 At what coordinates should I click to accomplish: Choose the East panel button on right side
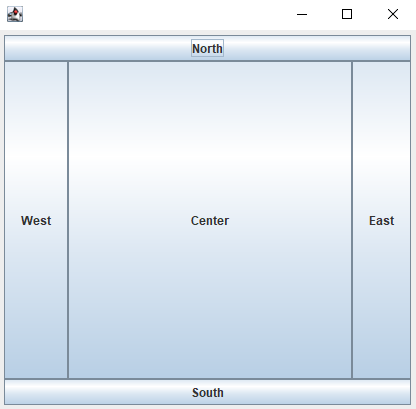pyautogui.click(x=381, y=220)
